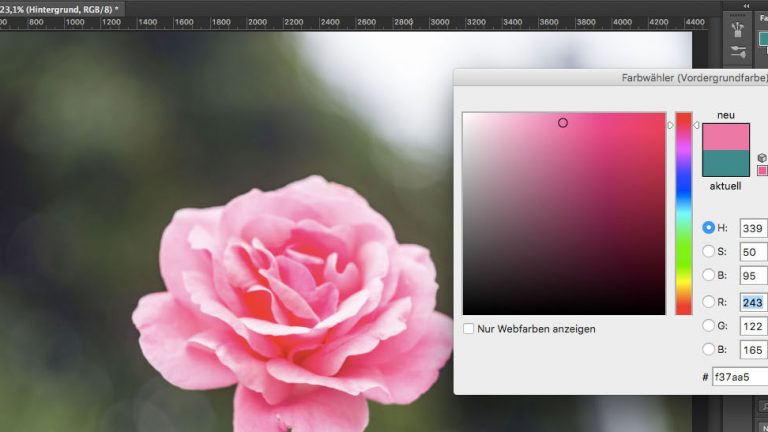Click the neu pink color swatch
This screenshot has height=432, width=768.
point(726,137)
